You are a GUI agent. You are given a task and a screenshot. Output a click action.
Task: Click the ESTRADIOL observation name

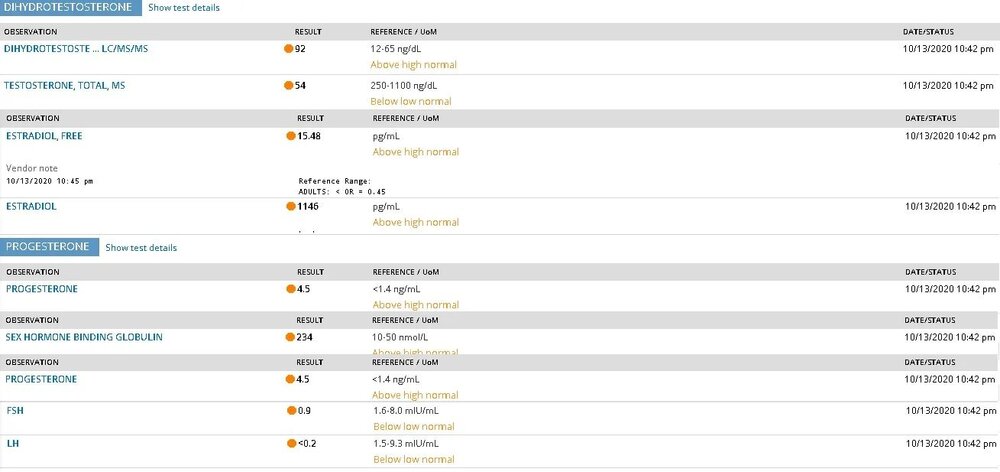(31, 207)
